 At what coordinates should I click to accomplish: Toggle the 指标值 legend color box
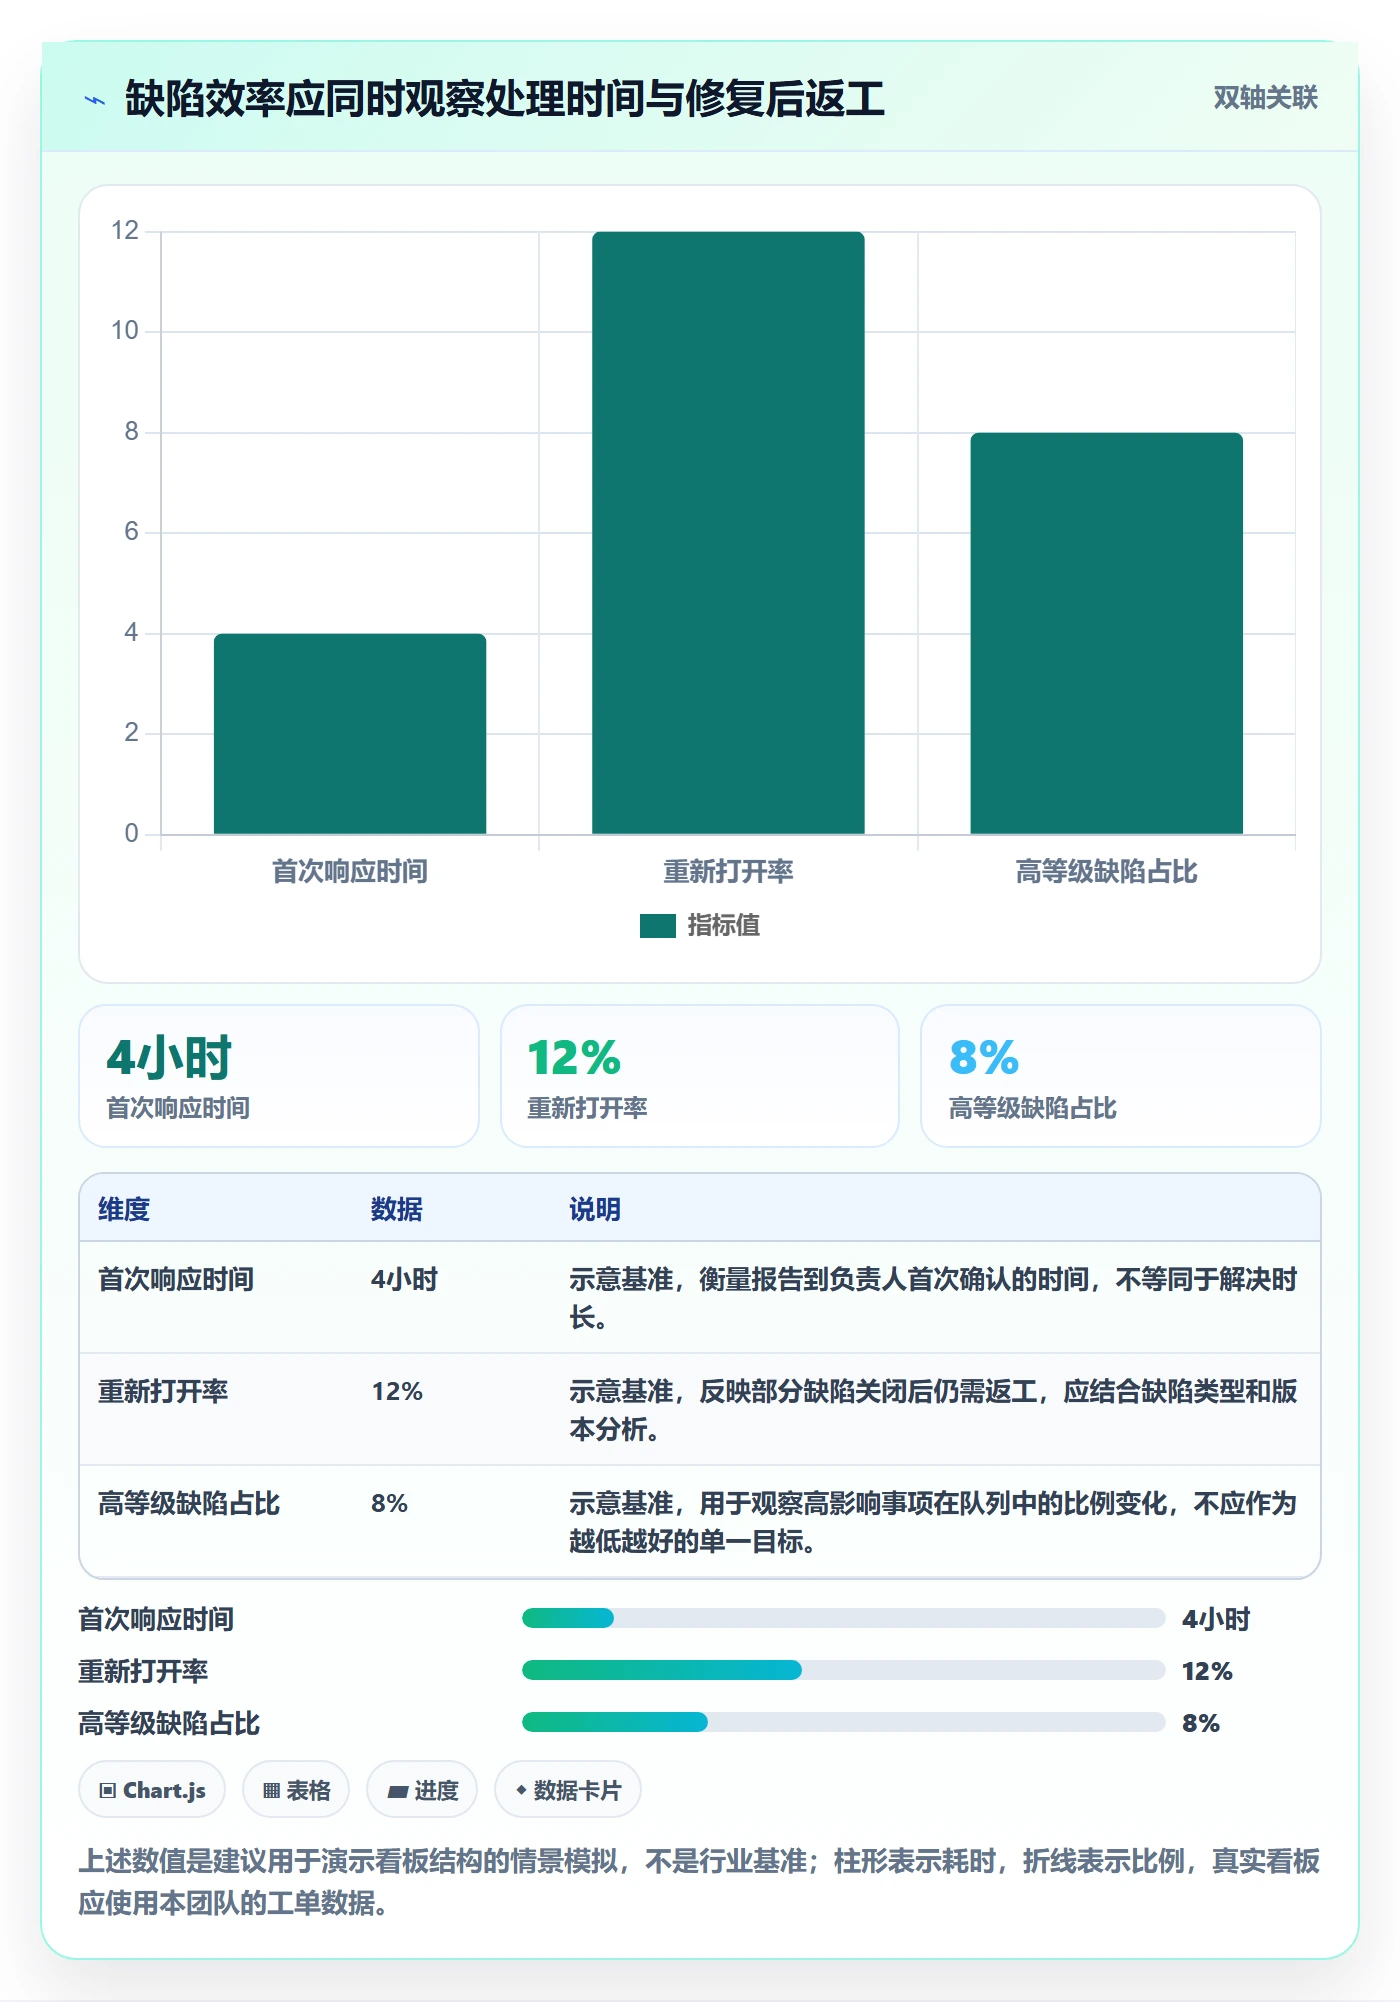tap(657, 926)
